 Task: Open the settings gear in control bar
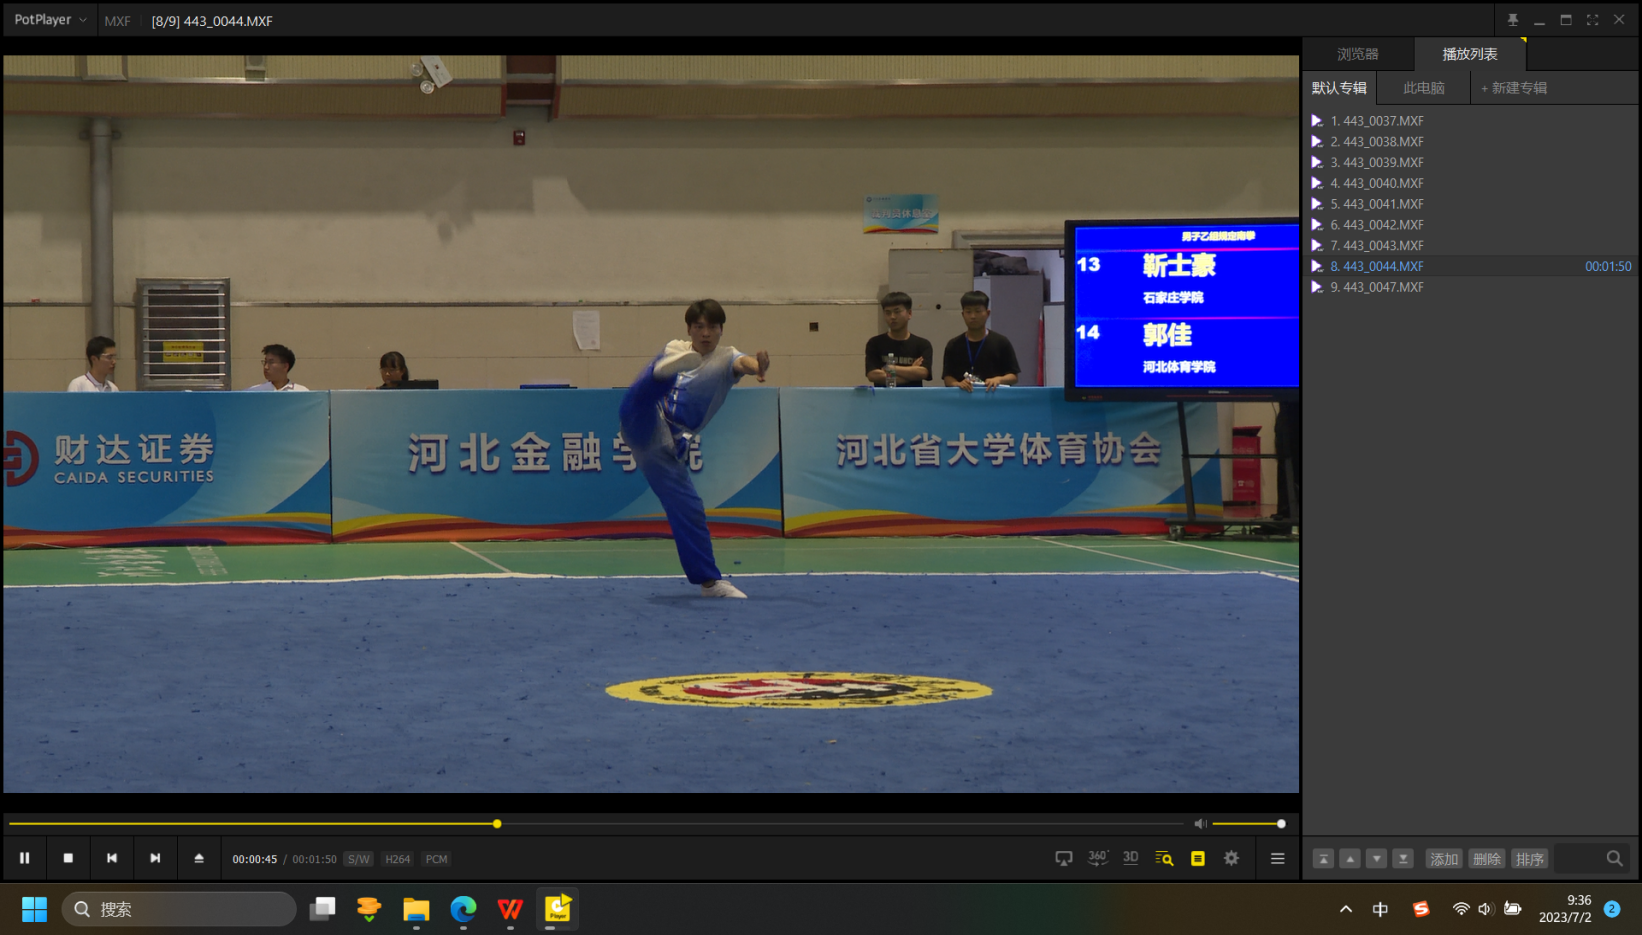1231,858
